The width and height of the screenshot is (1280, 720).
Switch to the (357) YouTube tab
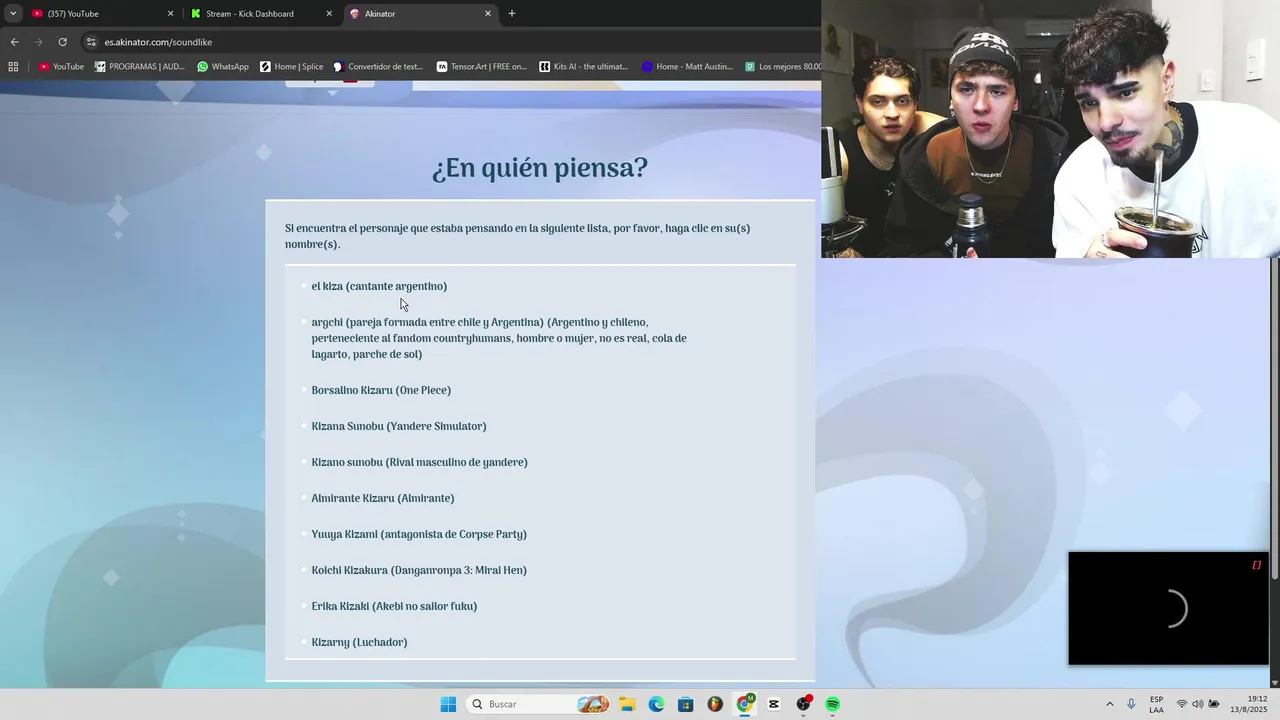pyautogui.click(x=98, y=14)
